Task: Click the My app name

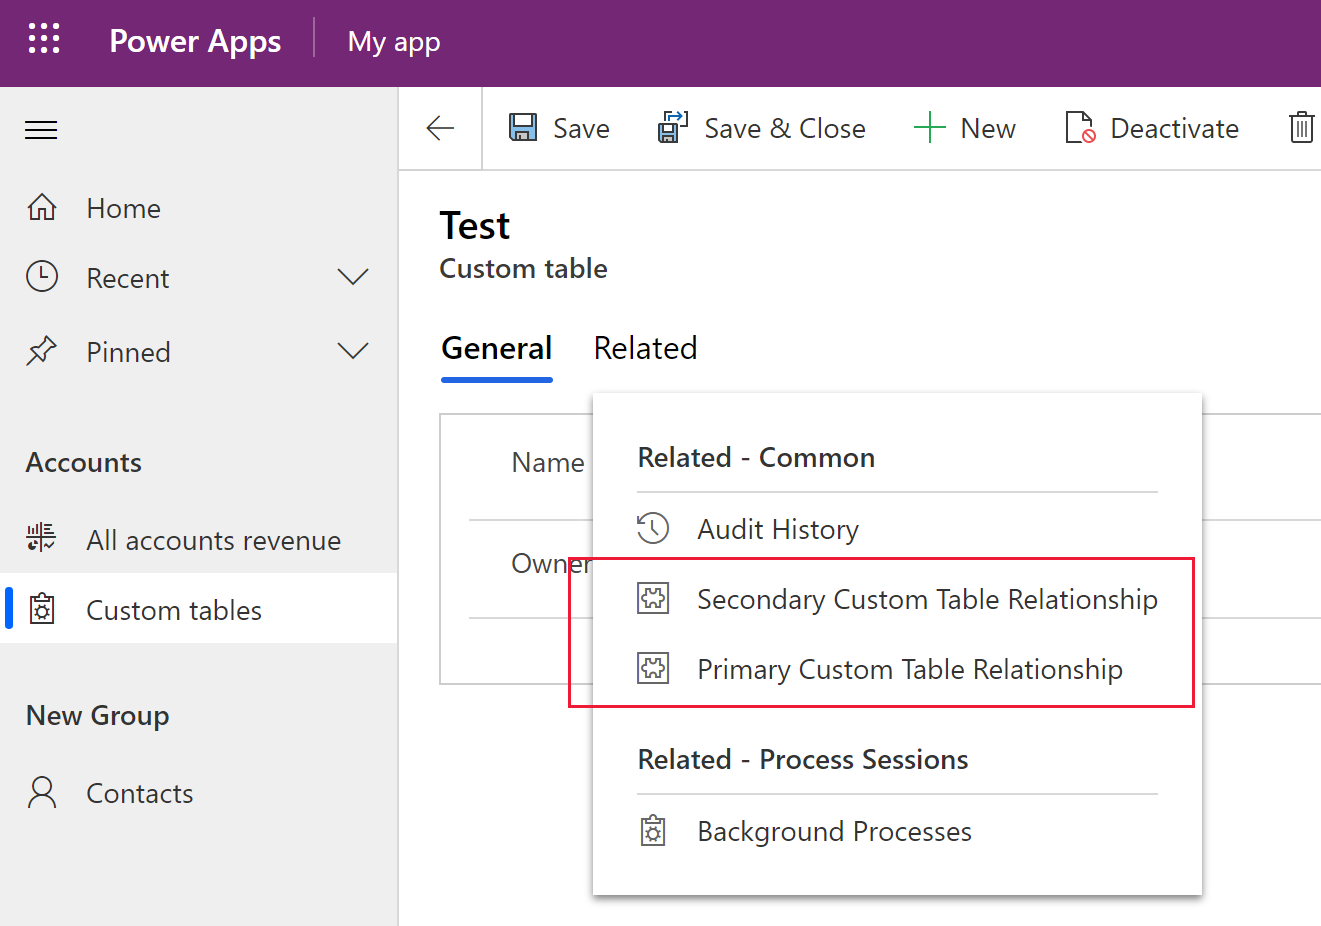Action: (x=394, y=42)
